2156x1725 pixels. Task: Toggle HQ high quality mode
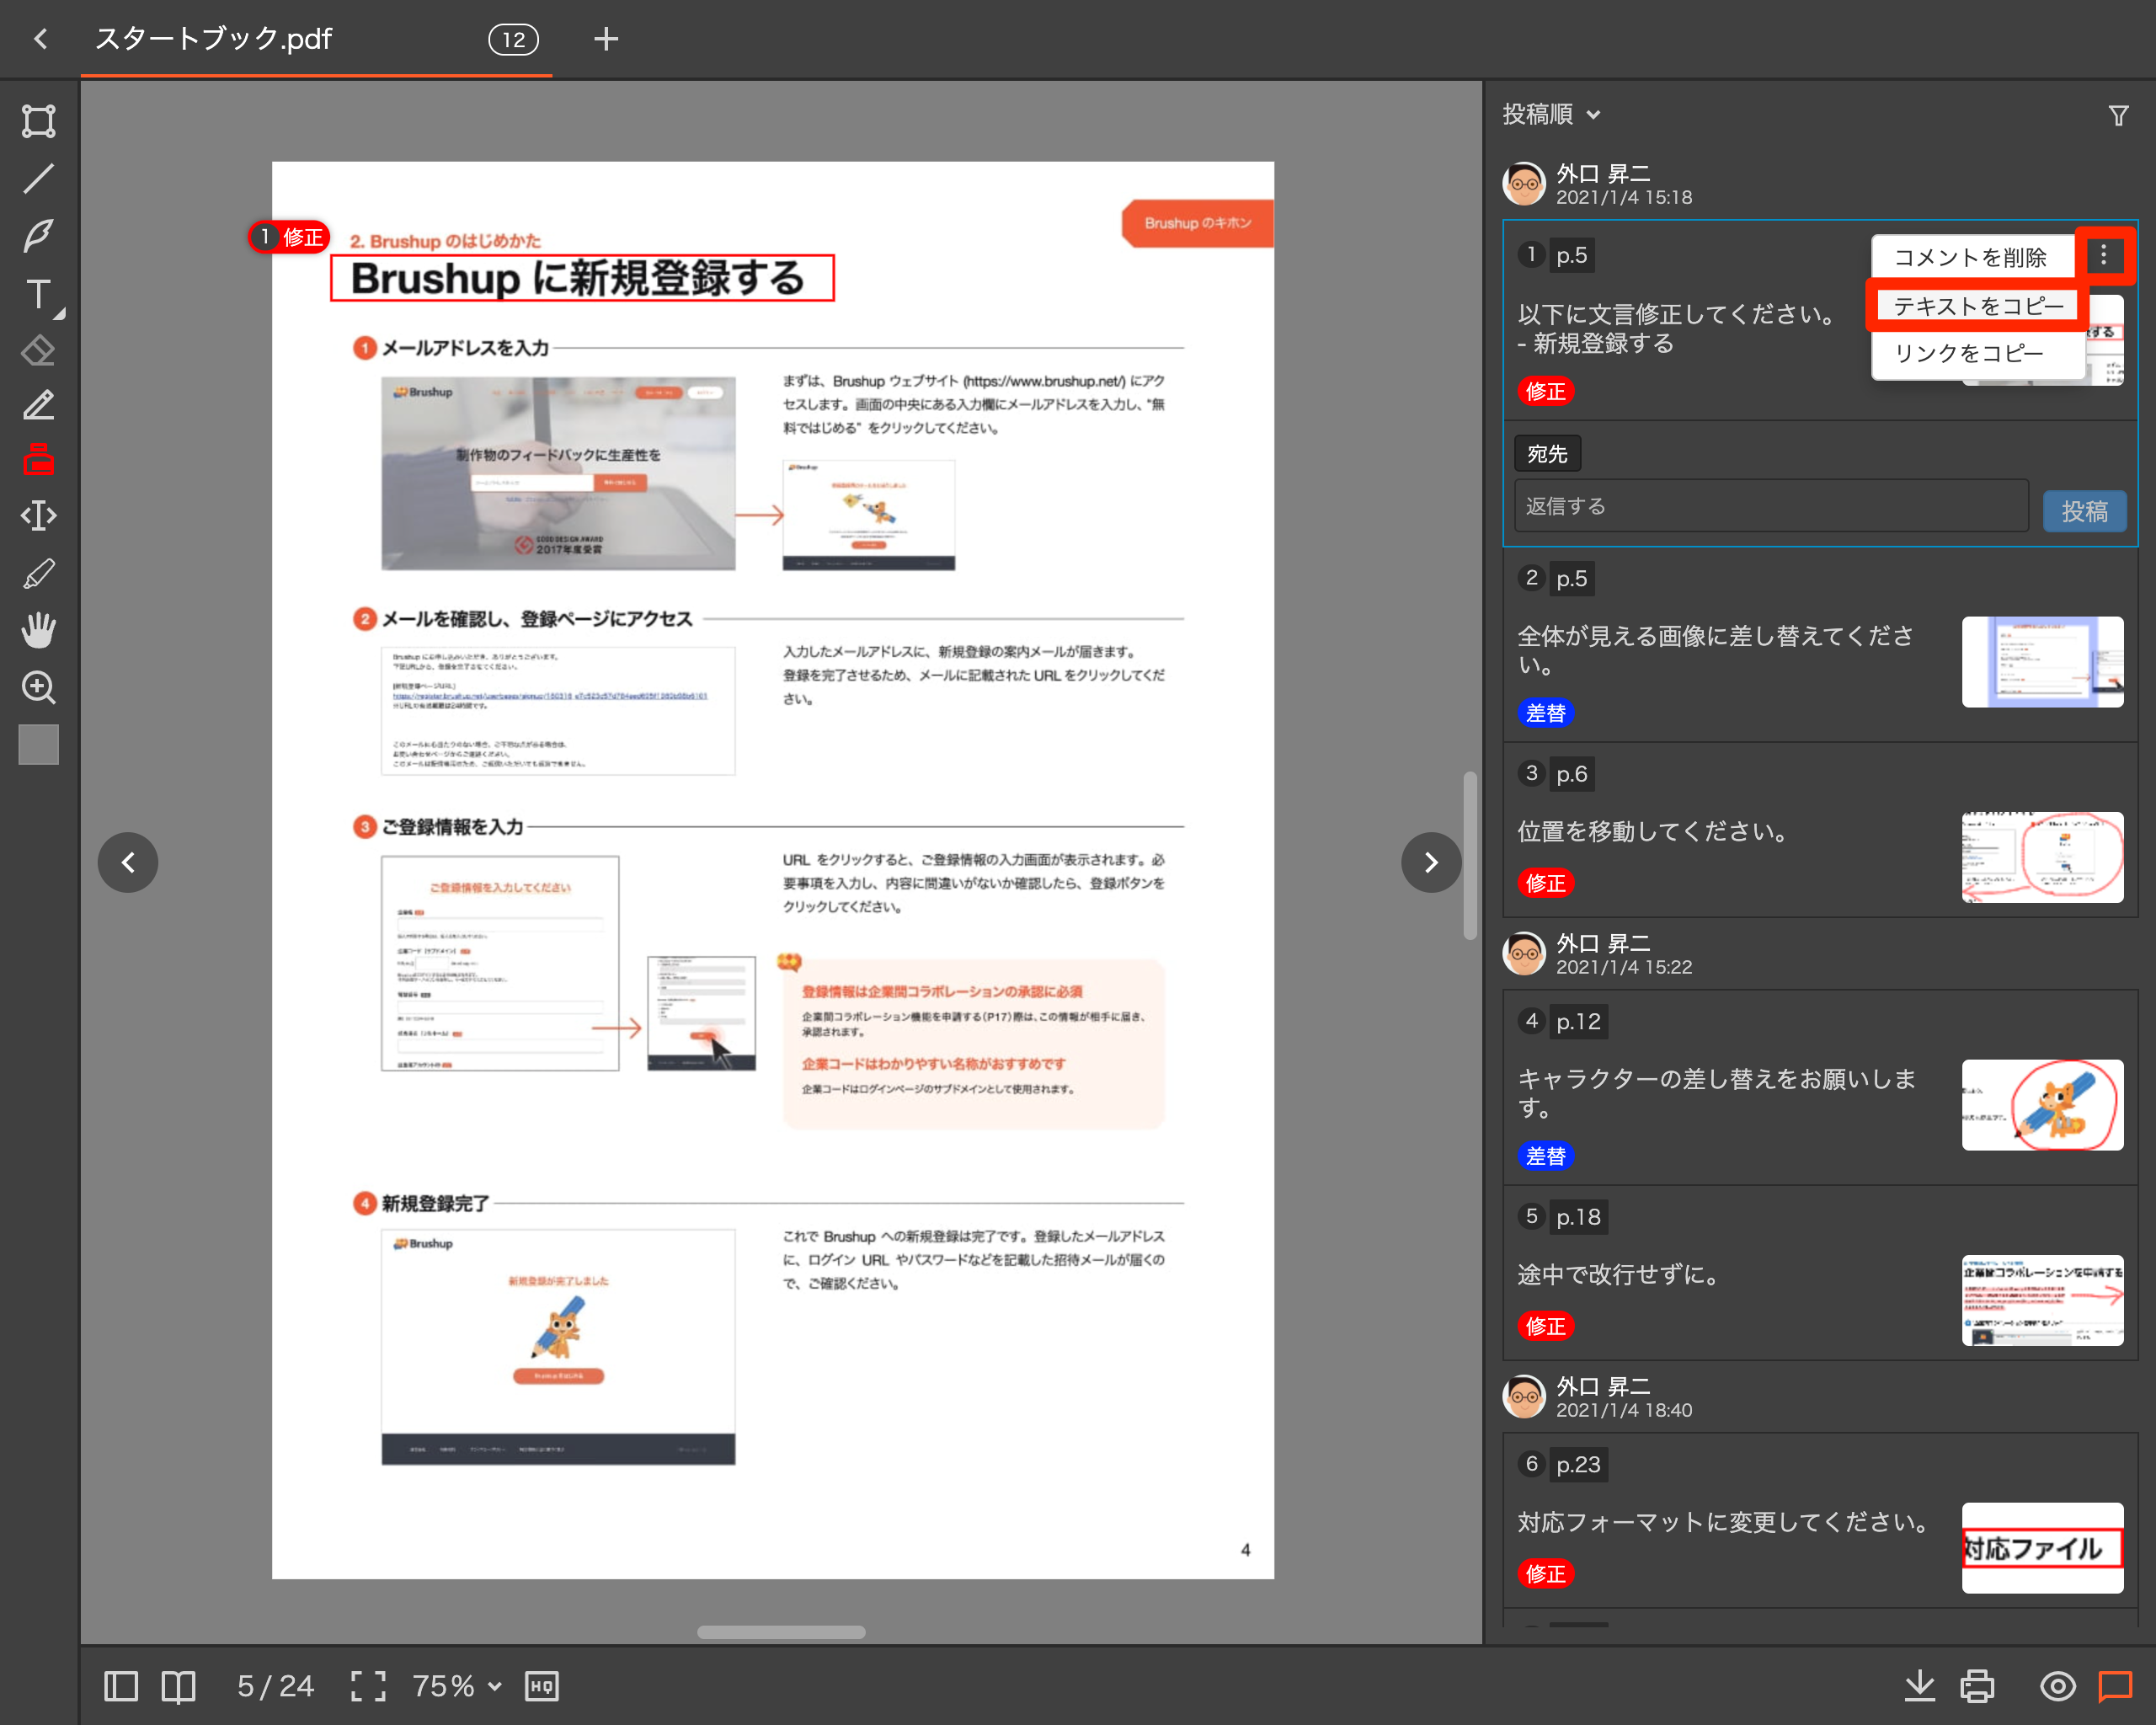coord(541,1686)
